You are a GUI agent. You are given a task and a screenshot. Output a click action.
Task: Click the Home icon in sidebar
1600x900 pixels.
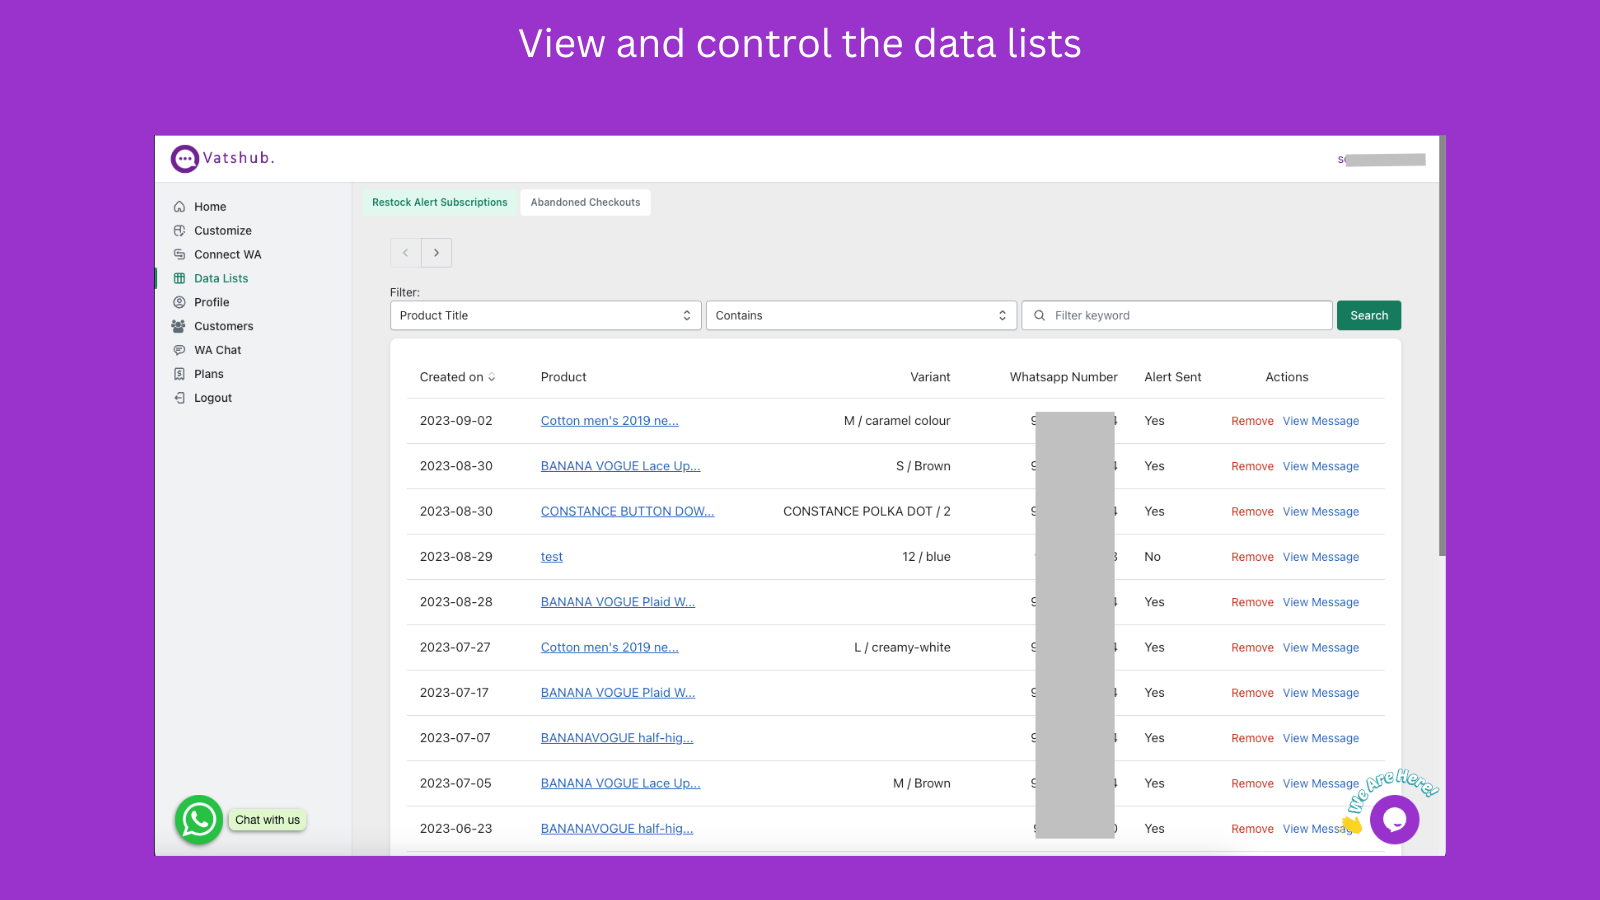pos(179,207)
